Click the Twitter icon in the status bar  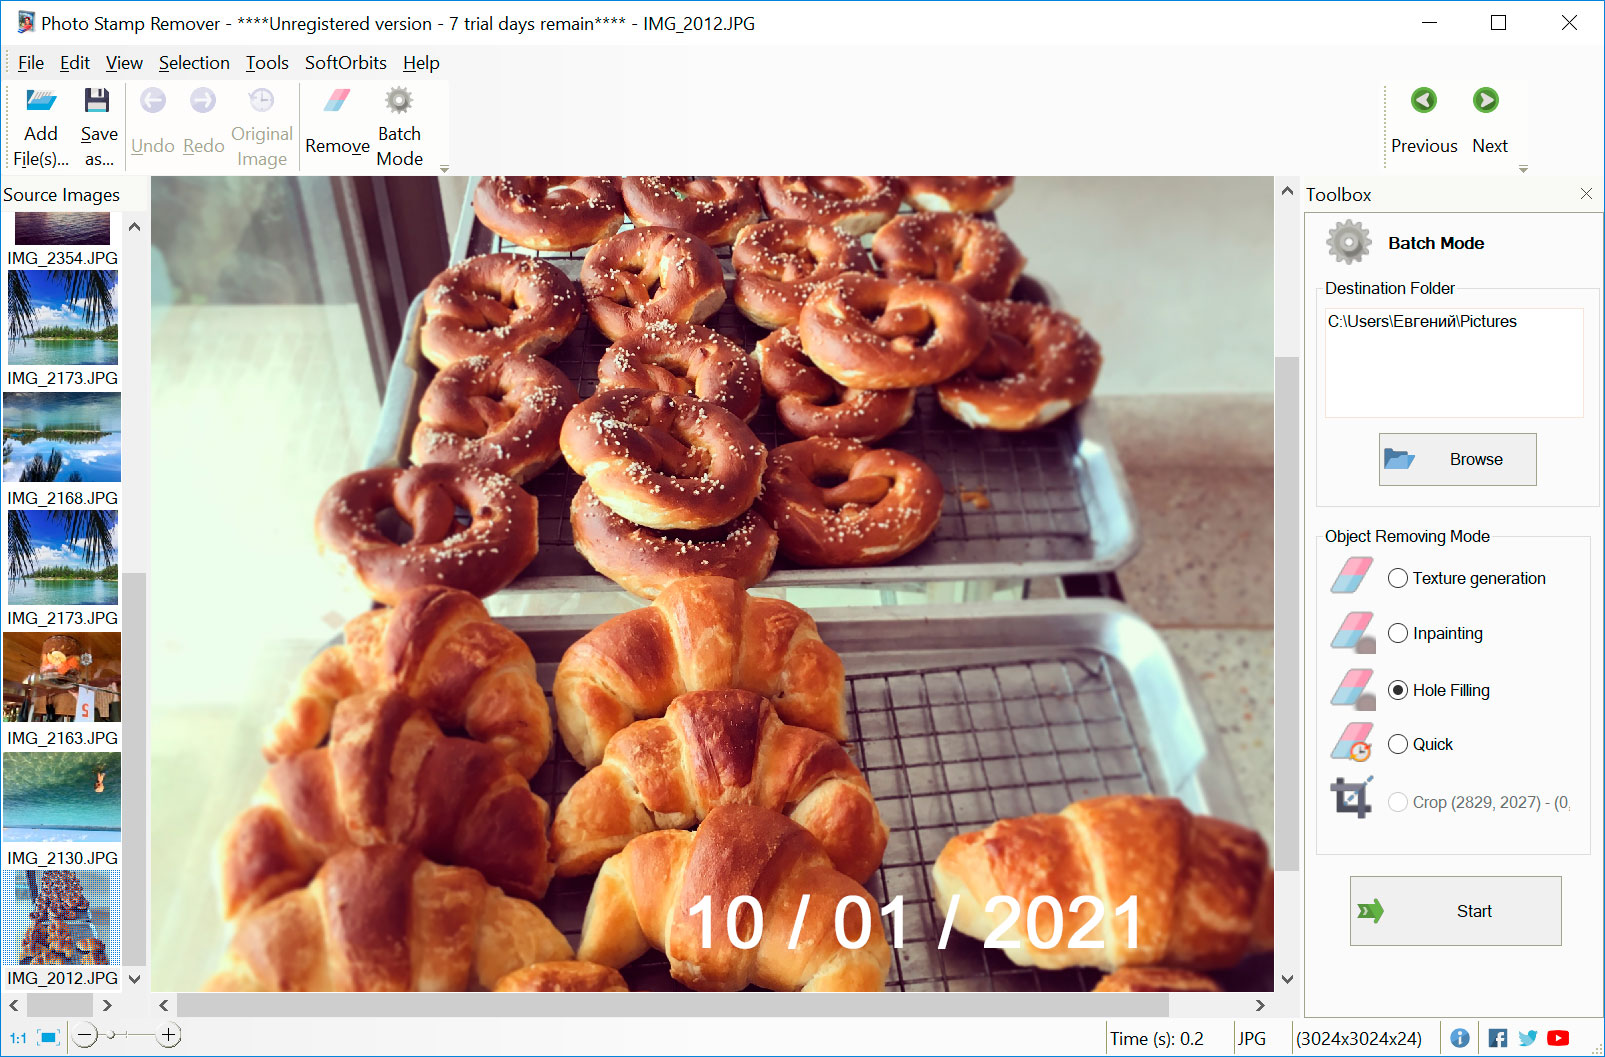(1527, 1038)
